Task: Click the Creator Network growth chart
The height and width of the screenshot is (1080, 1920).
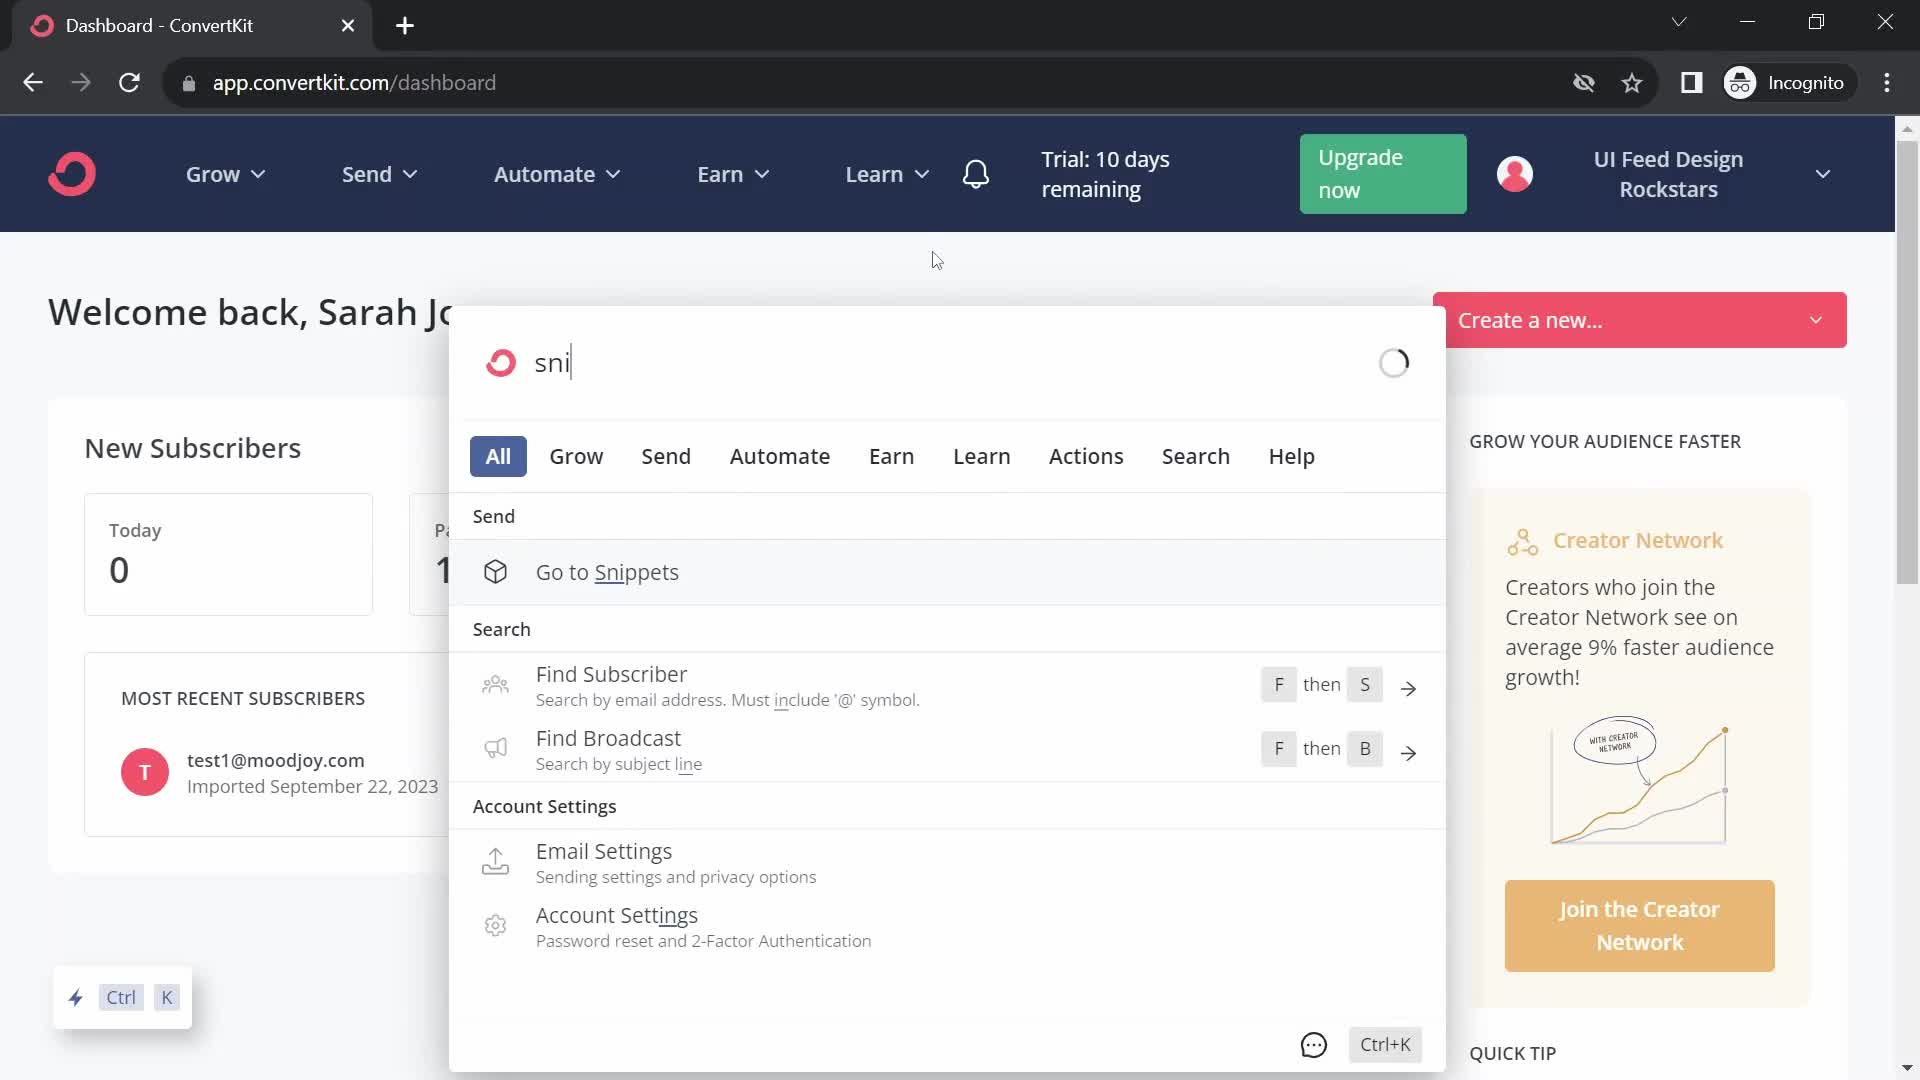Action: [1639, 781]
